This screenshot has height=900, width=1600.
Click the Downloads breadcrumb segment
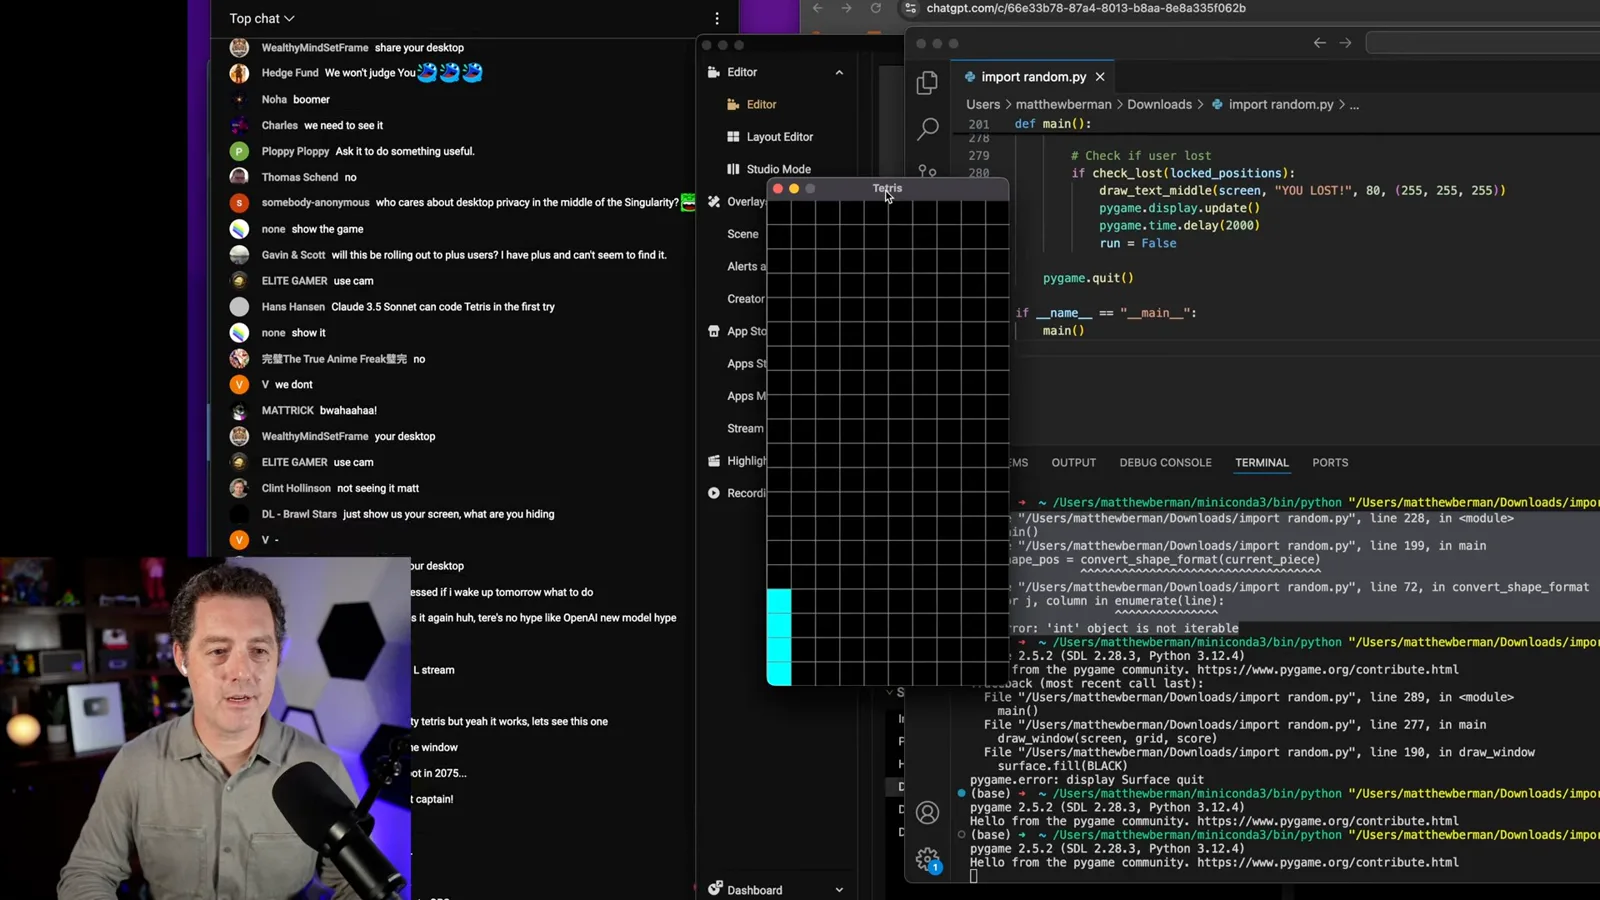1159,104
